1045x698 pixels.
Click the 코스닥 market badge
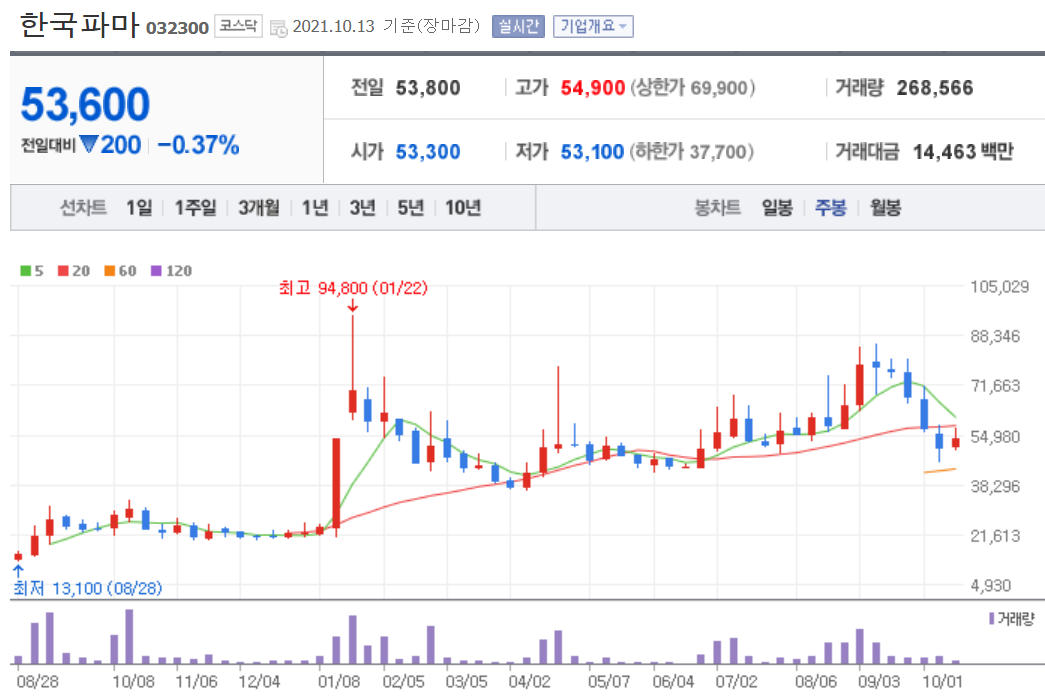click(x=238, y=26)
